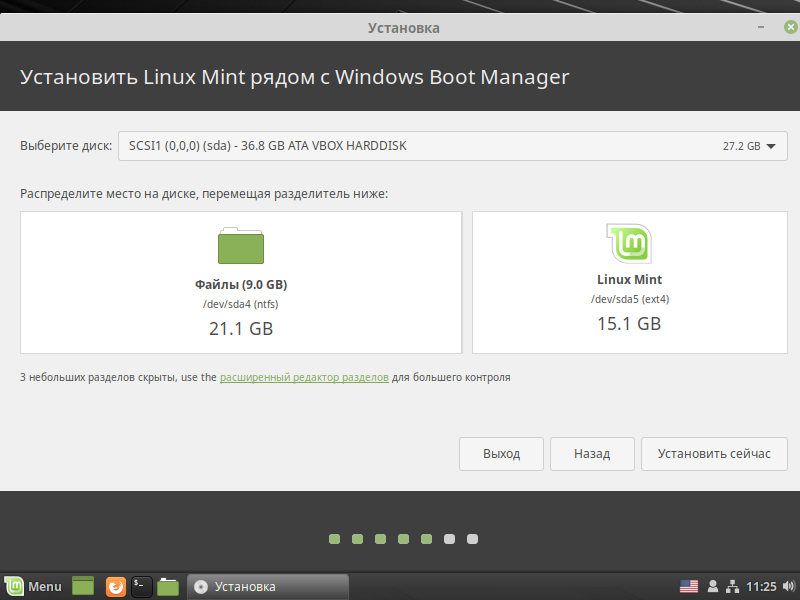Select the Linux Mint /dev/sda5 partition box

[630, 282]
